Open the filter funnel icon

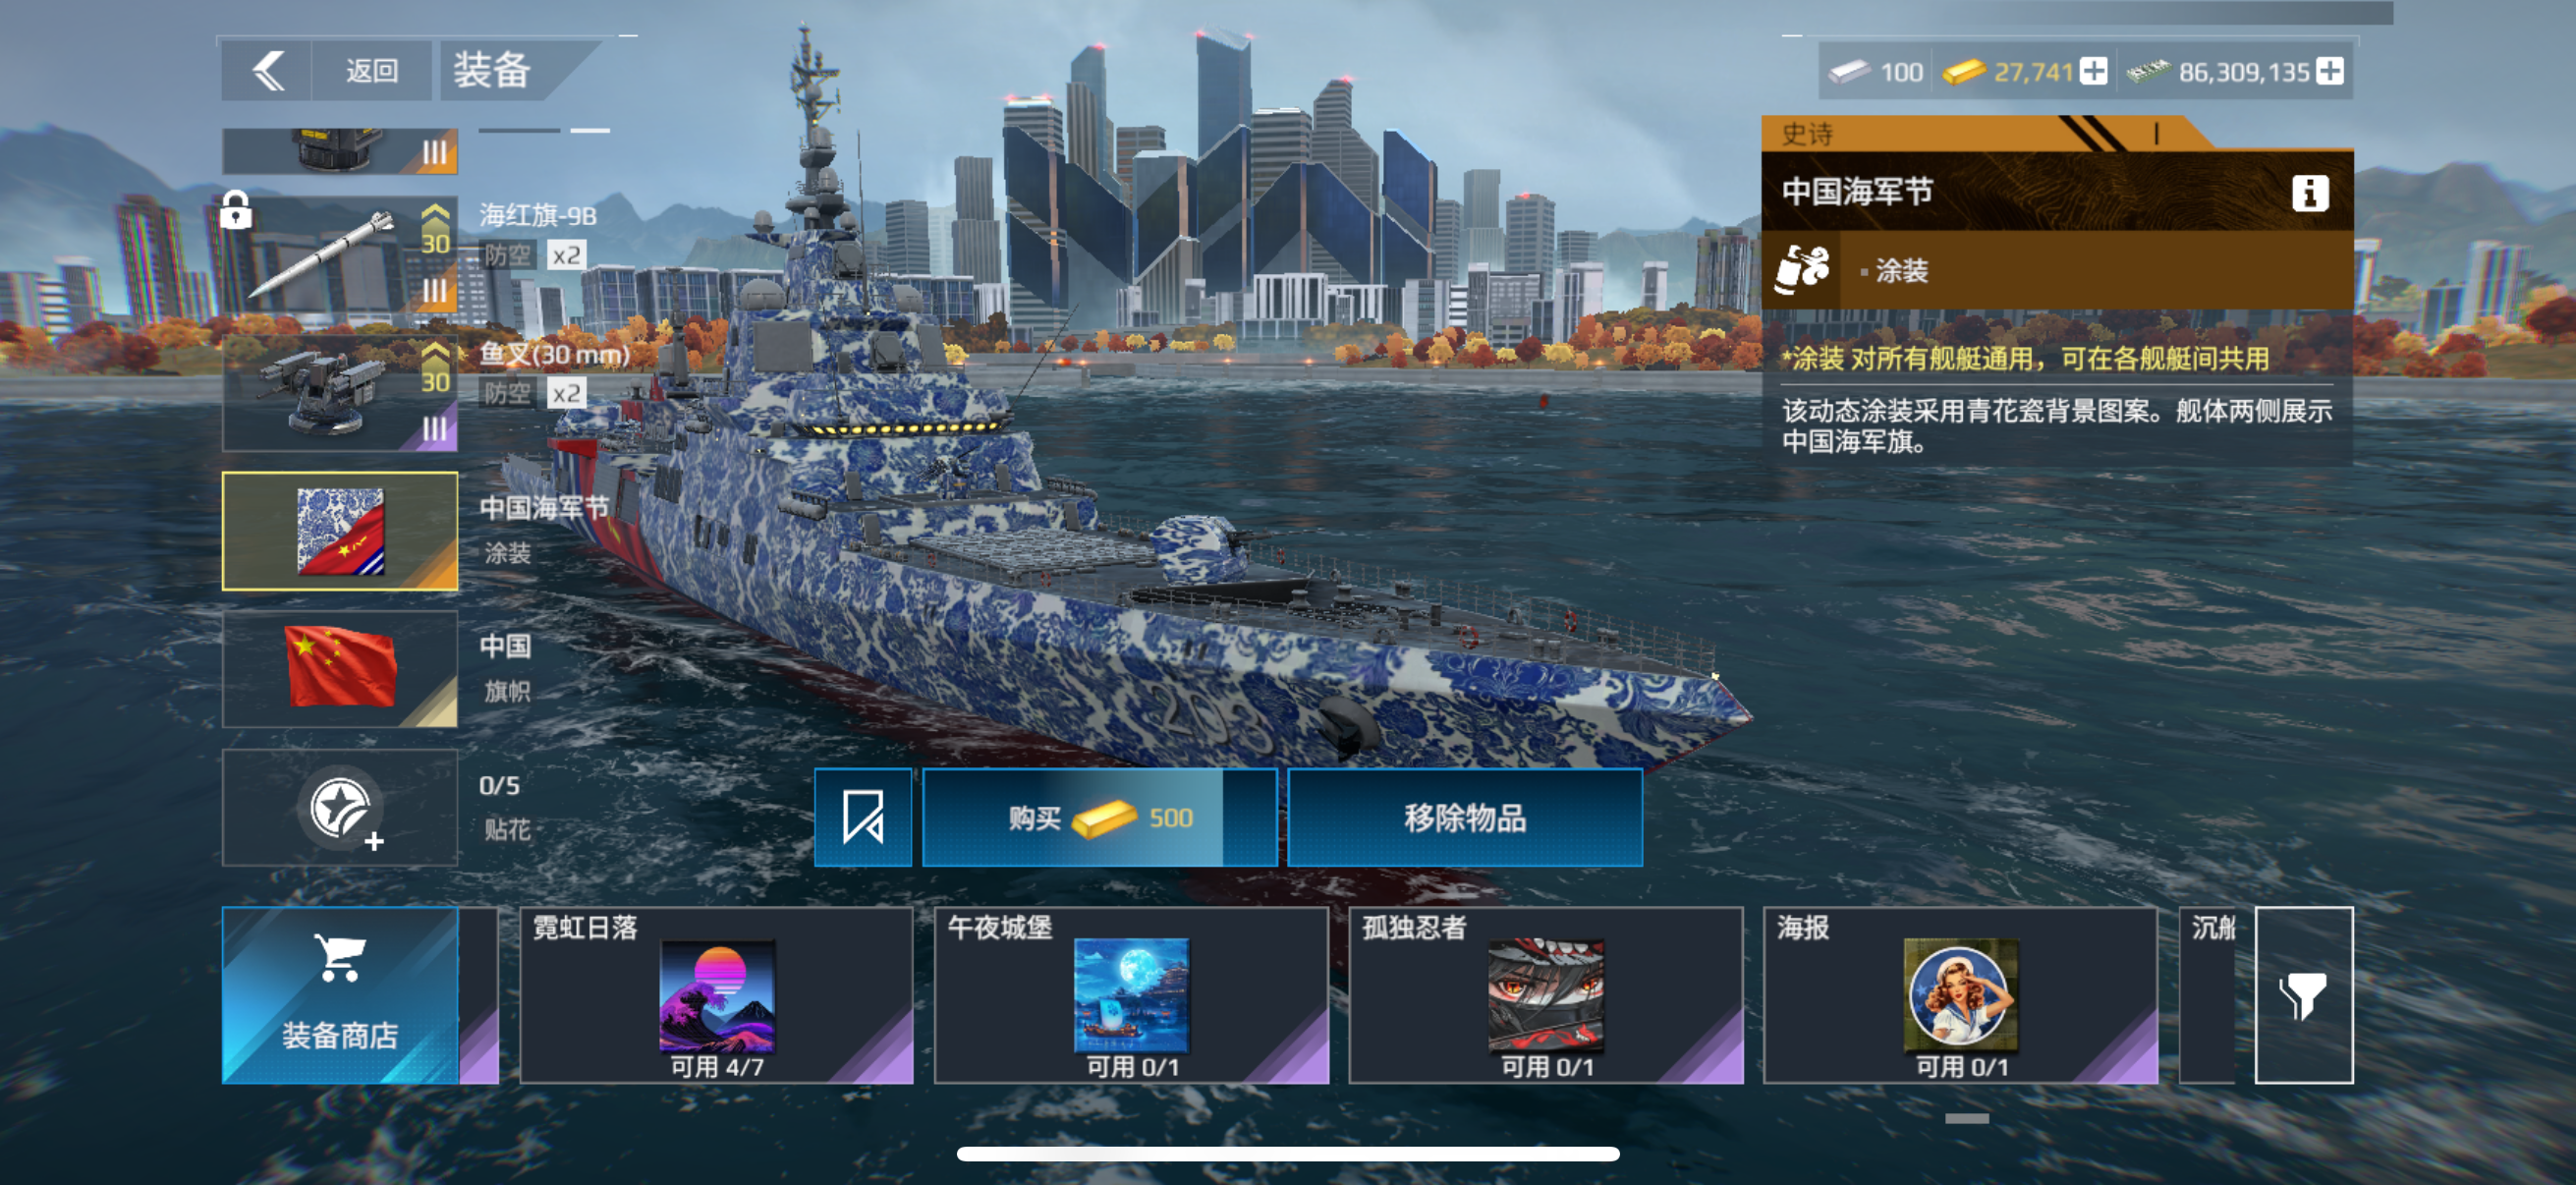pos(2303,995)
